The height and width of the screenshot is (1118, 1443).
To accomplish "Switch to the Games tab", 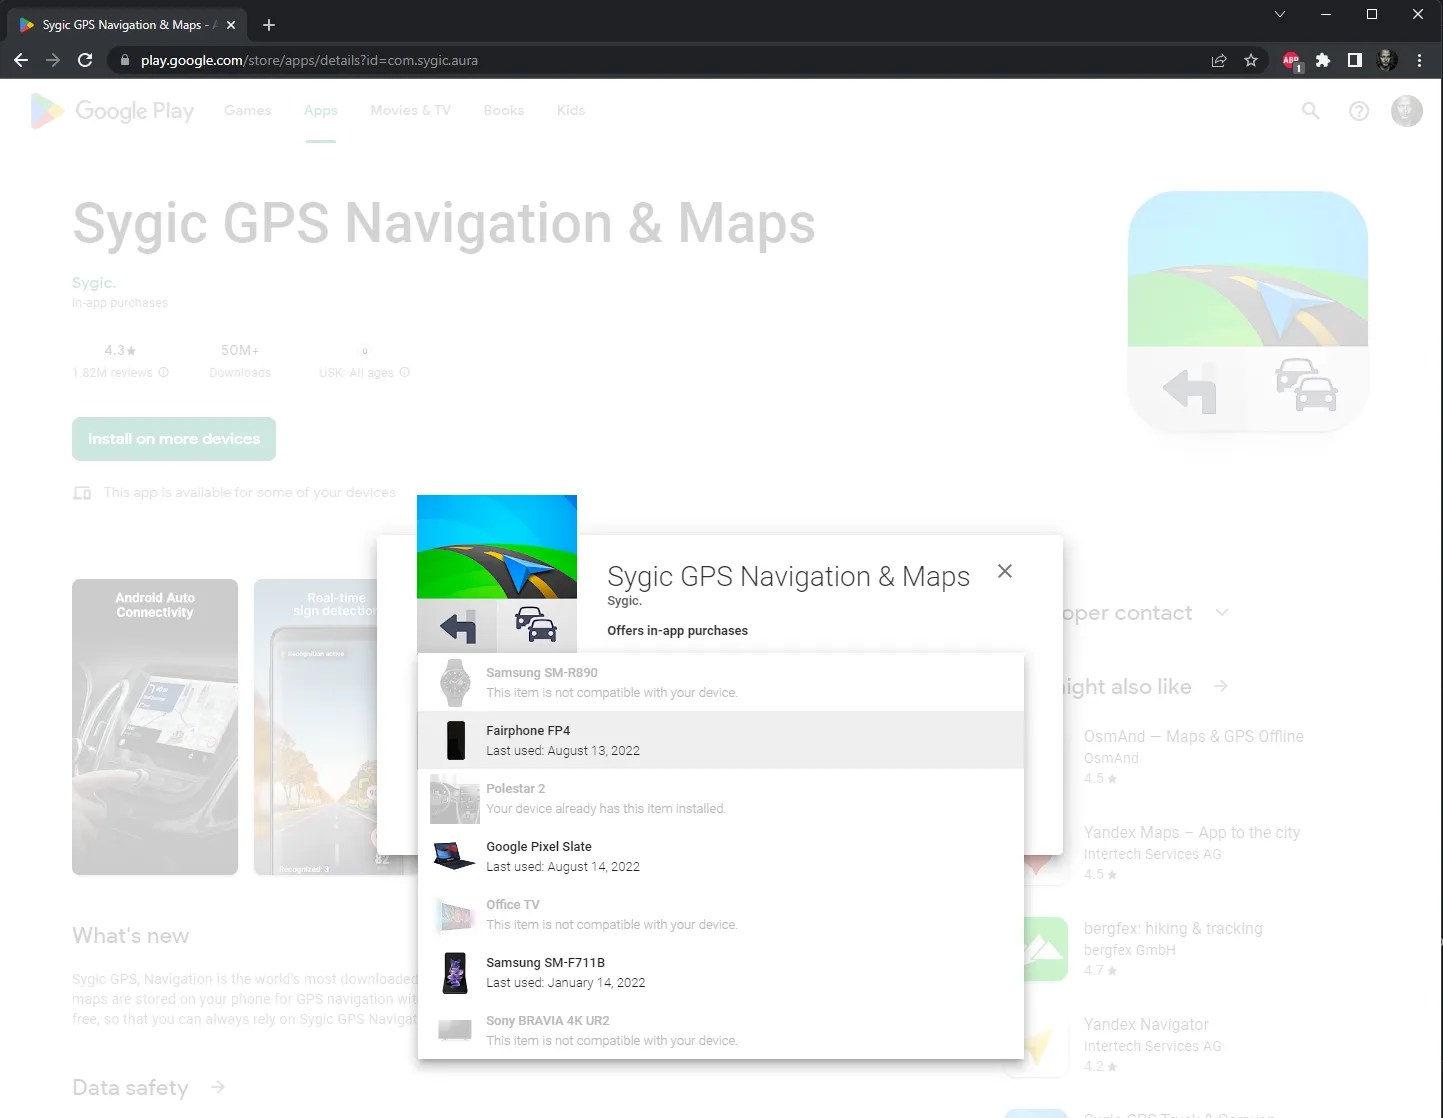I will click(247, 110).
